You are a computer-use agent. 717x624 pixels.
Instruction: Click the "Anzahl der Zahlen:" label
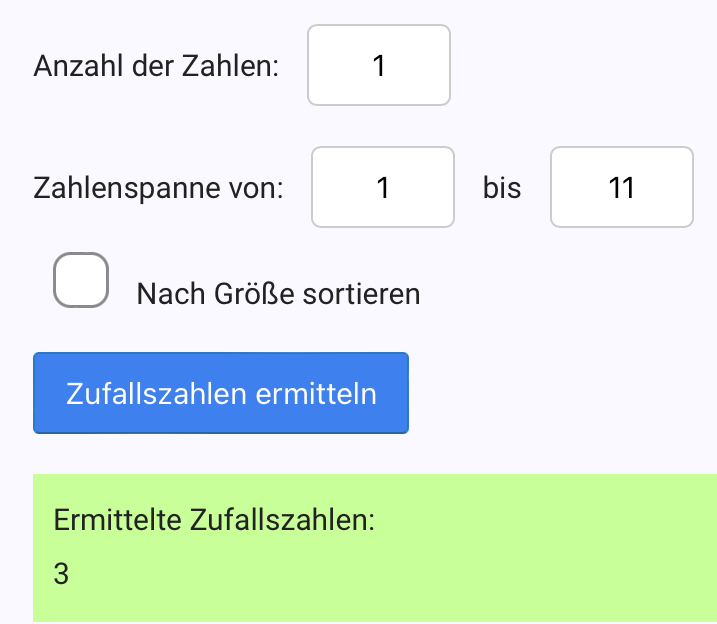(x=156, y=67)
